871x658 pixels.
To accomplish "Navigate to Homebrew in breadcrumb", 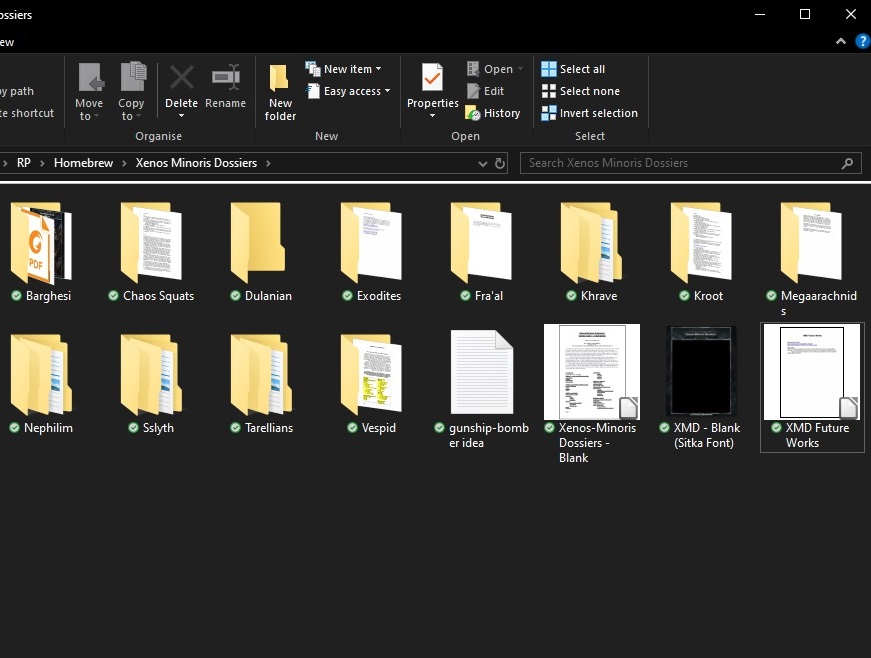I will (x=83, y=163).
